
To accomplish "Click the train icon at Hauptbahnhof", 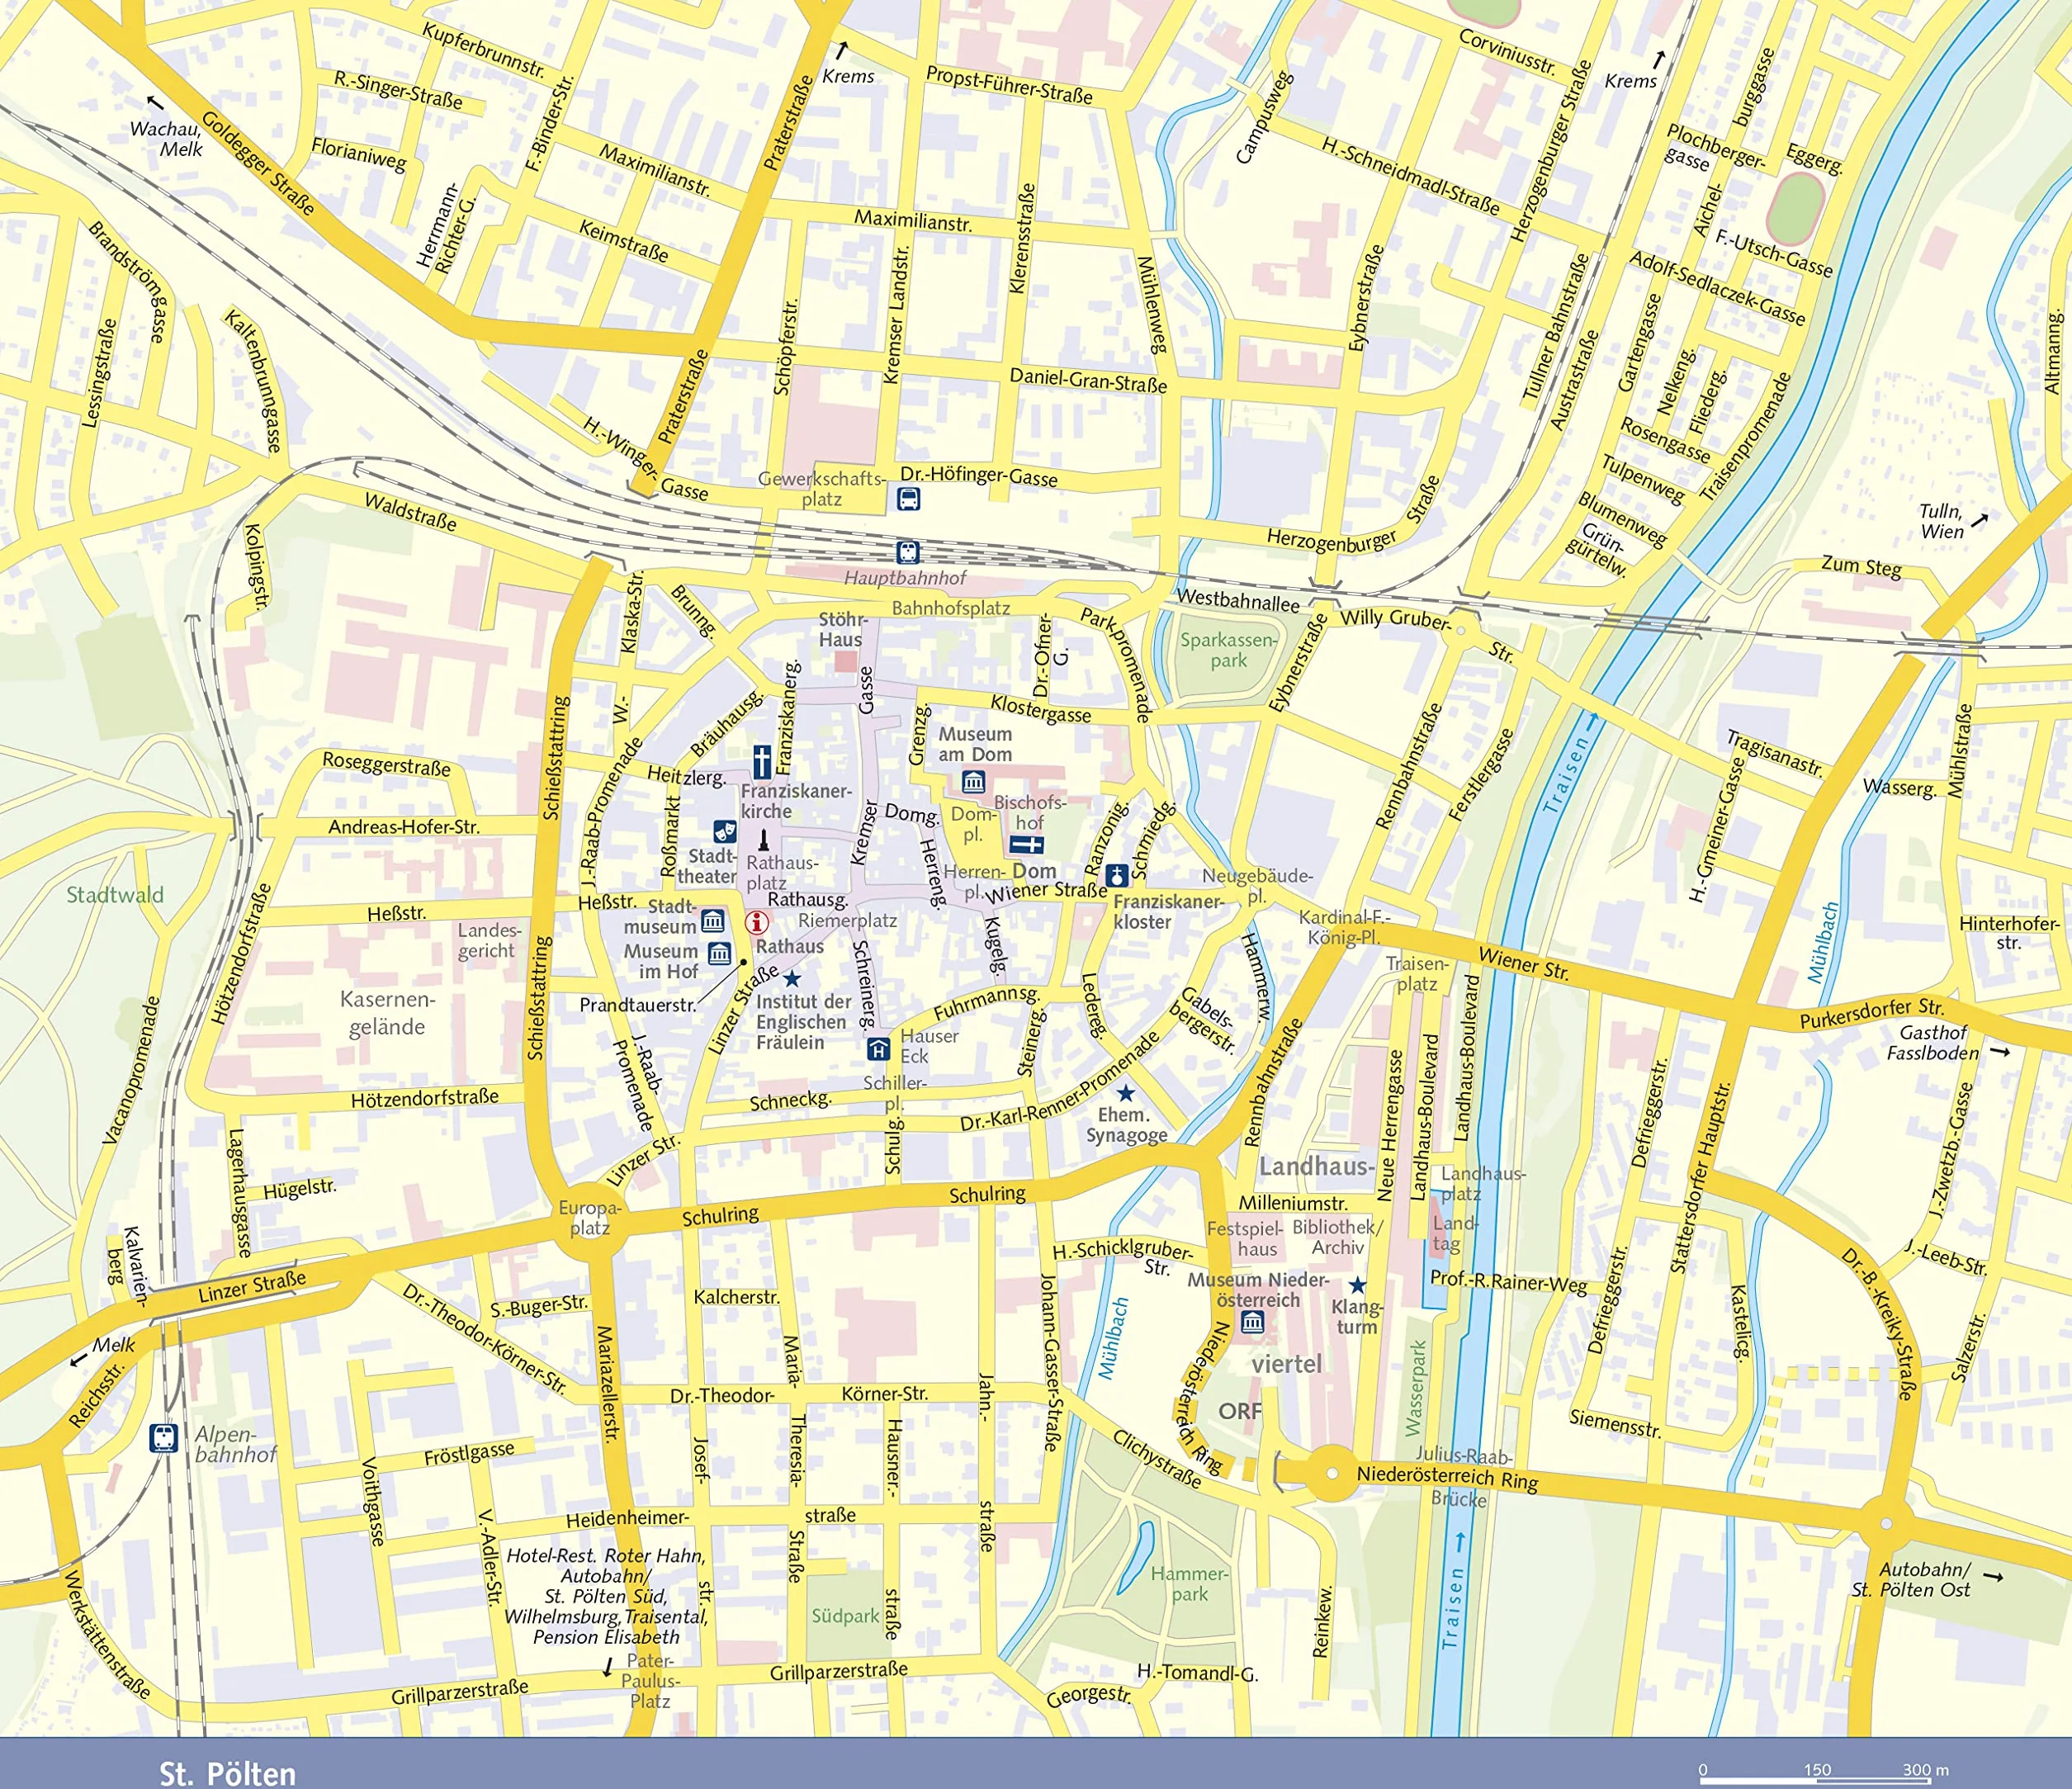I will (x=908, y=552).
